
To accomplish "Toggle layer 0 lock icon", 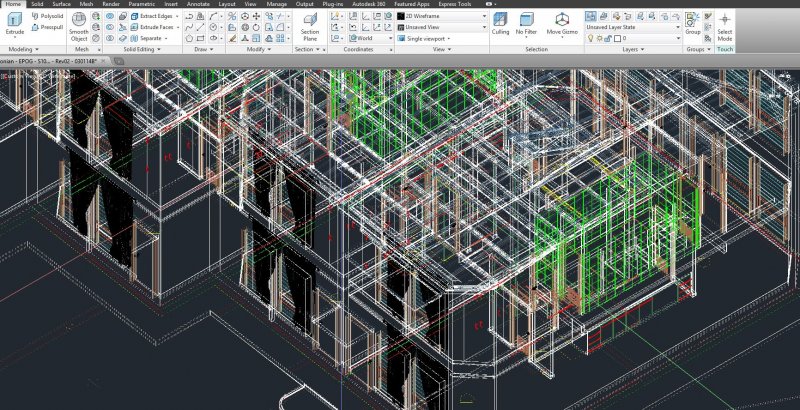I will click(x=608, y=38).
